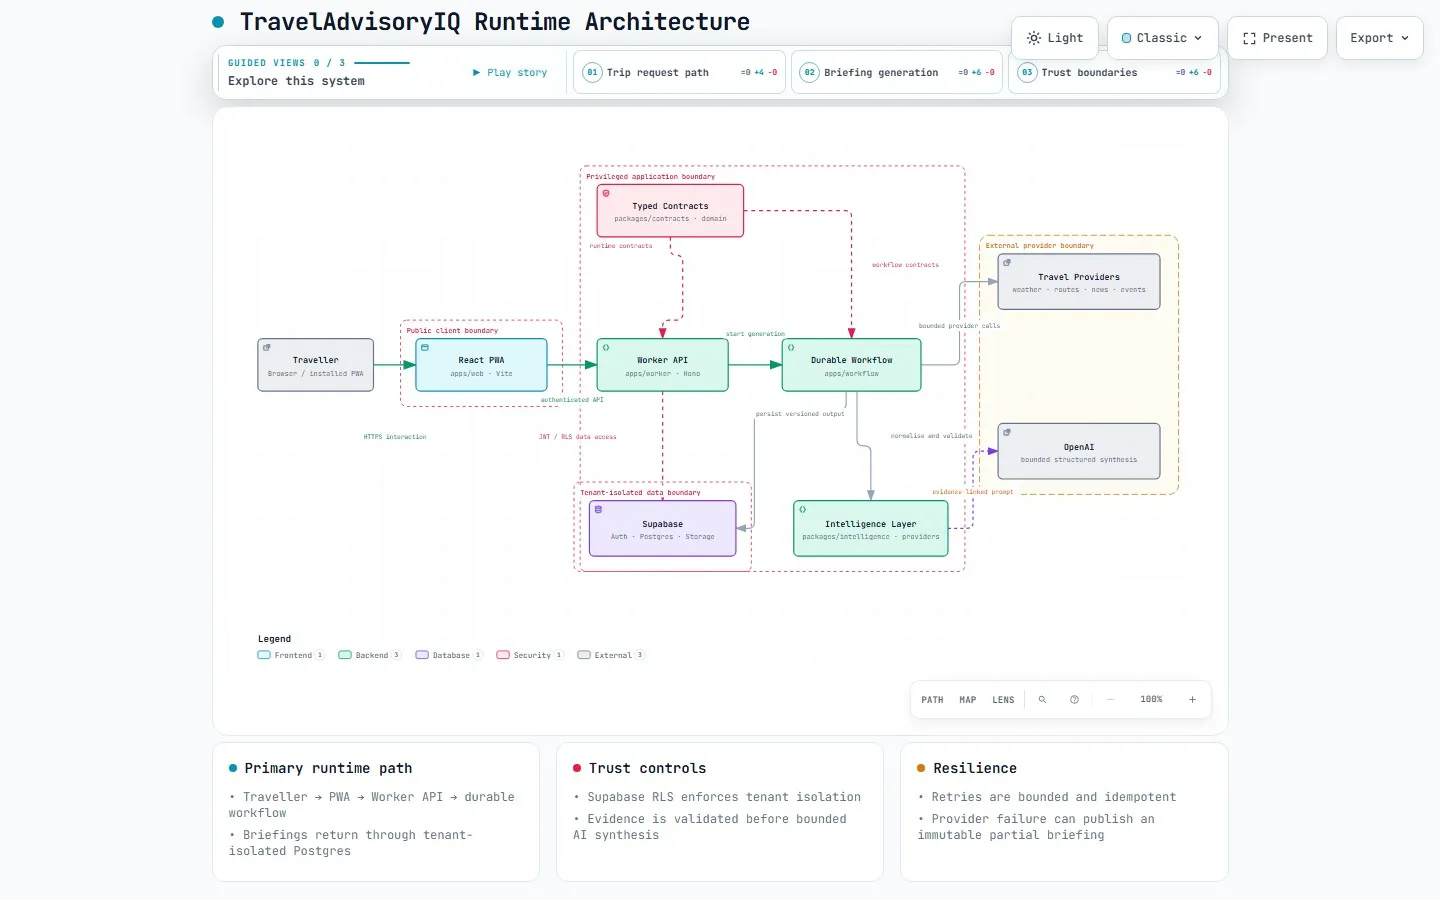Toggle the Backend legend filter
This screenshot has width=1440, height=900.
[x=370, y=655]
